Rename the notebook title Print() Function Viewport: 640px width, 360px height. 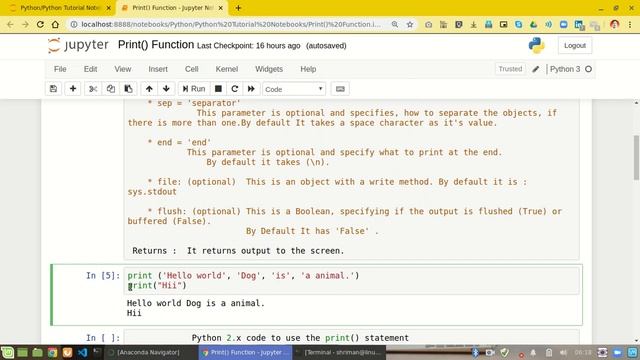tap(156, 44)
